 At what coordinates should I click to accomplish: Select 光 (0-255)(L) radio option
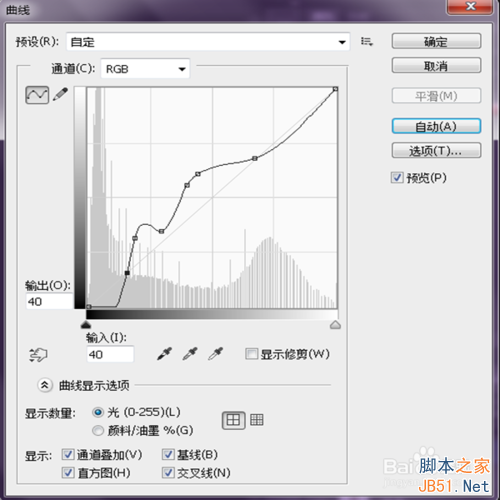(98, 412)
